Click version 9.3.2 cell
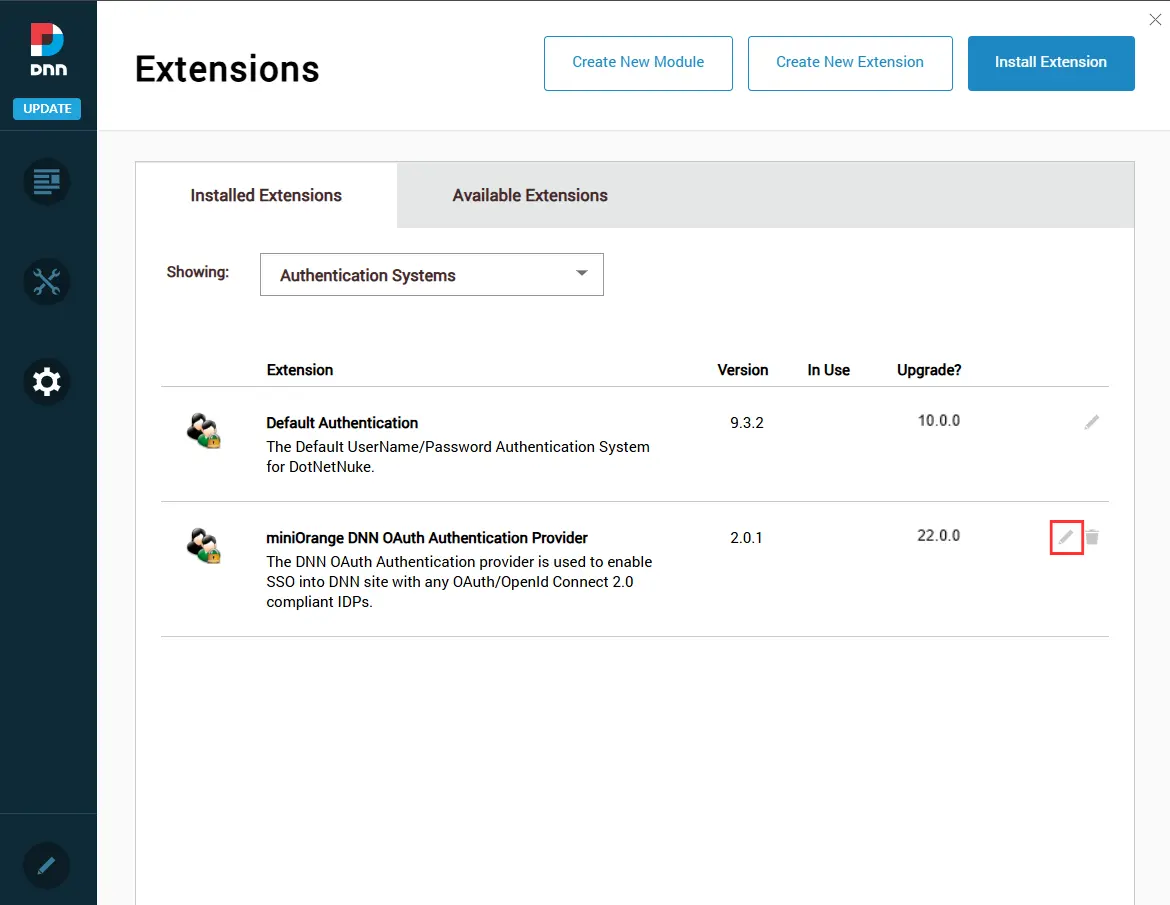The width and height of the screenshot is (1170, 905). click(x=746, y=423)
